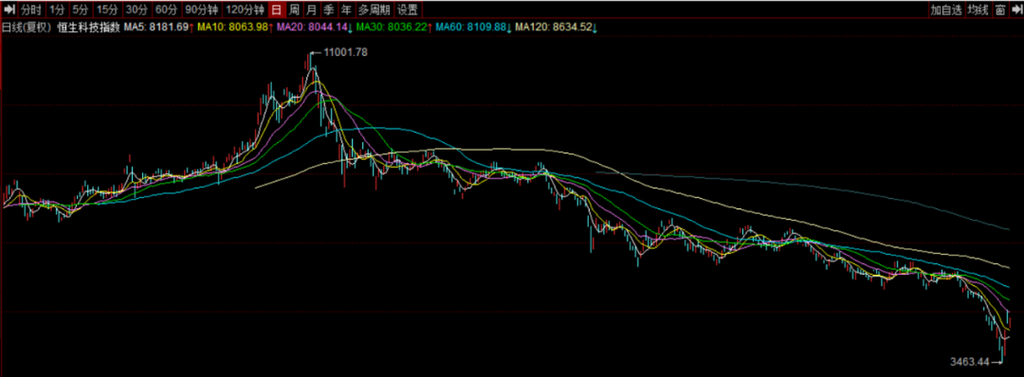This screenshot has height=377, width=1024.
Task: Switch to 周 weekly chart
Action: tap(295, 9)
